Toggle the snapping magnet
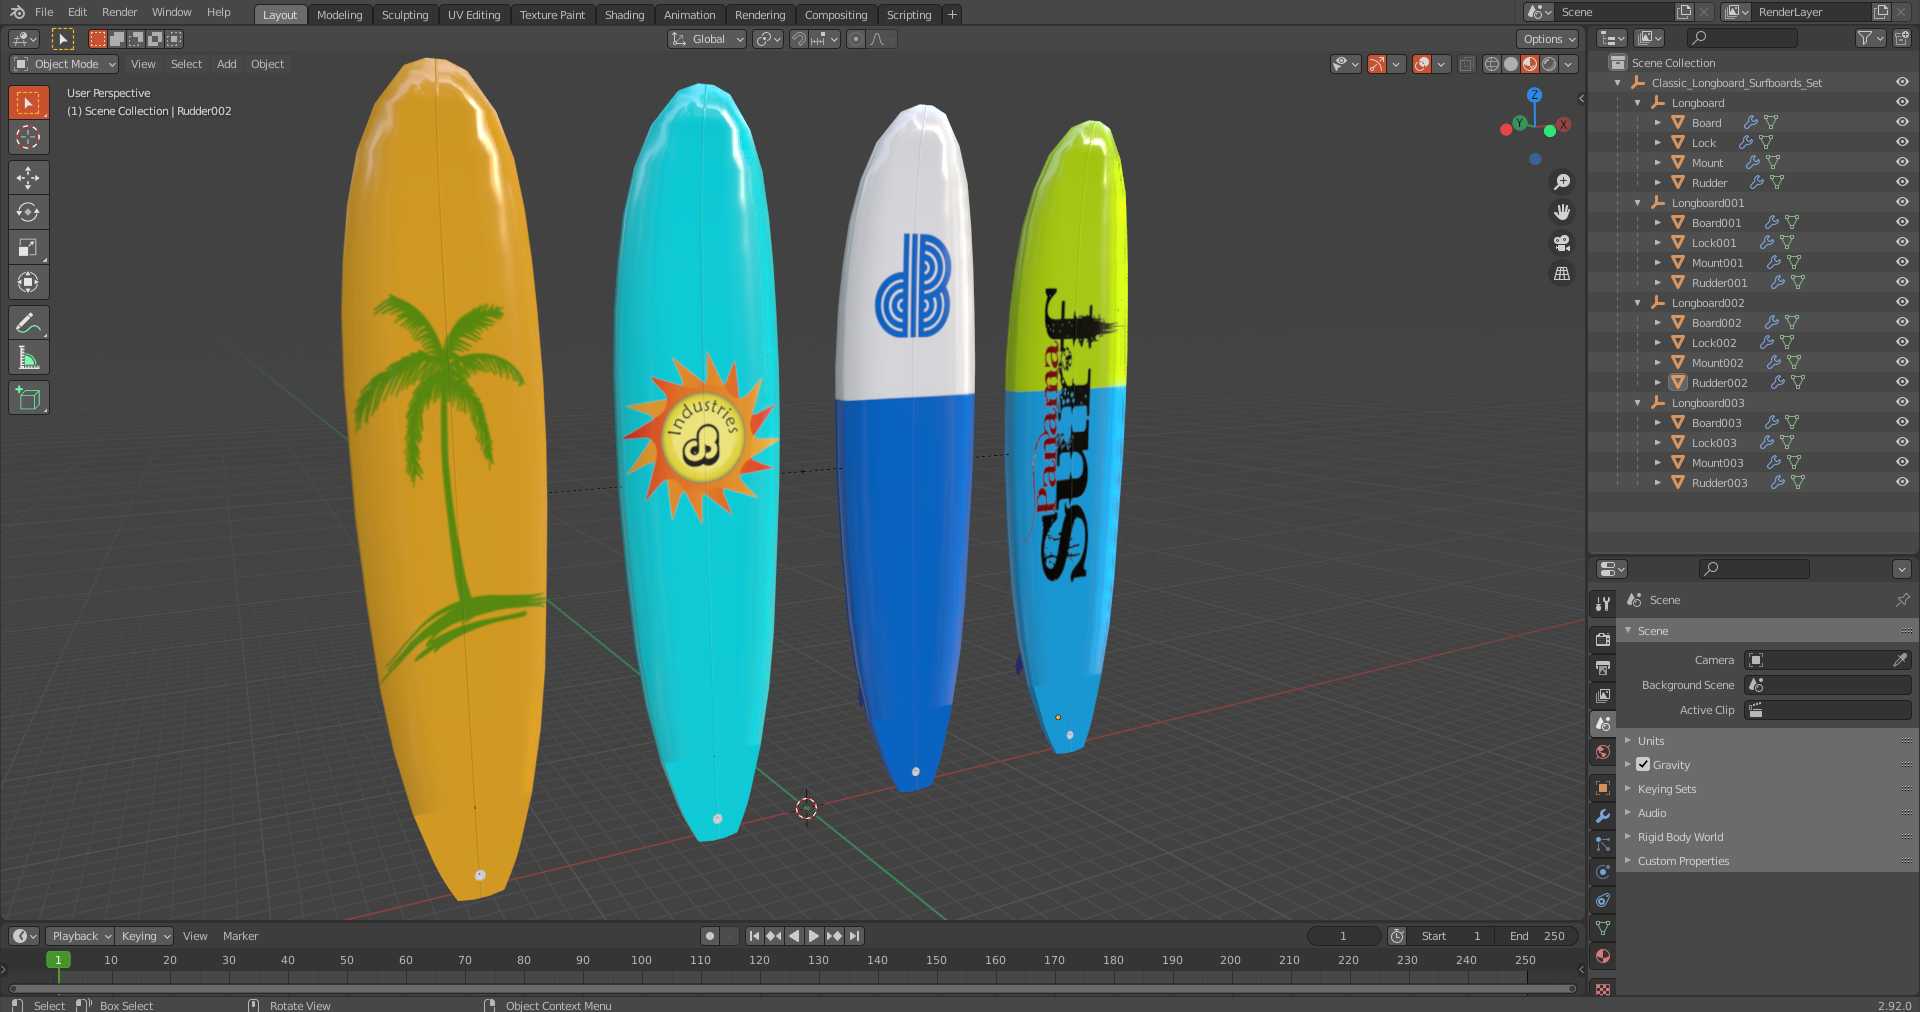This screenshot has width=1920, height=1012. [x=798, y=39]
